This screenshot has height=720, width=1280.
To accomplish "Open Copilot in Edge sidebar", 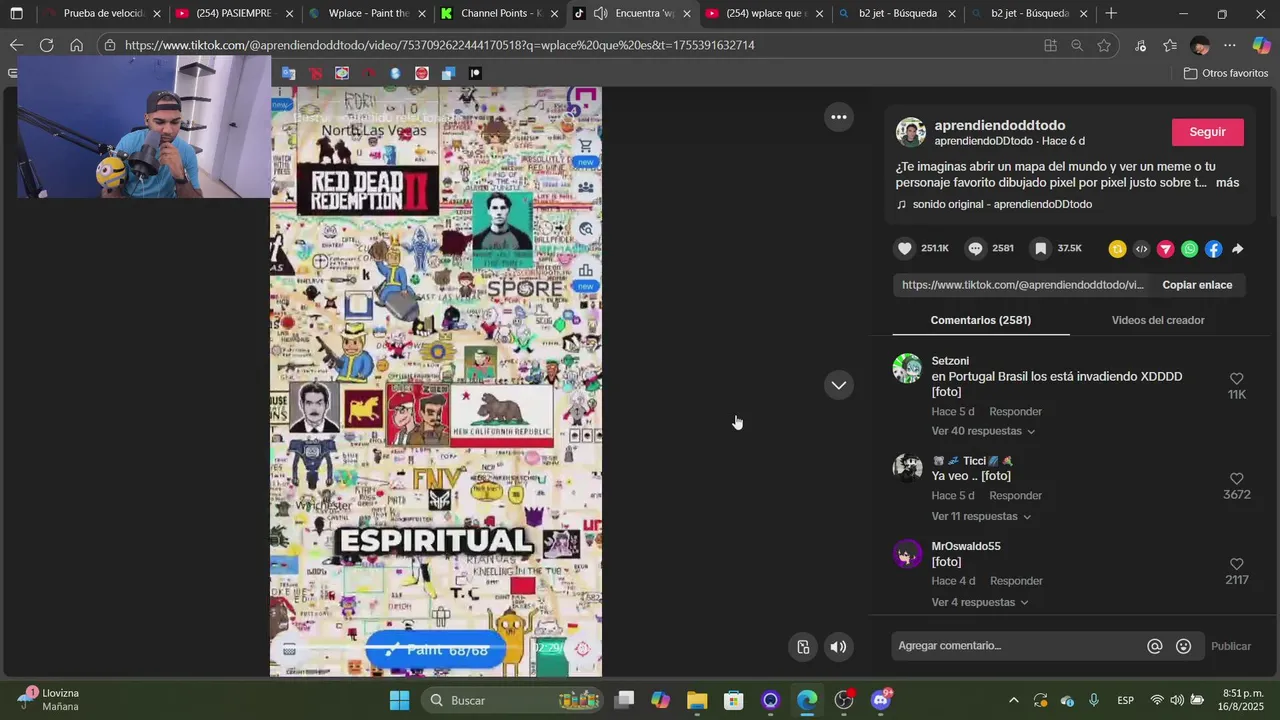I will tap(1261, 45).
